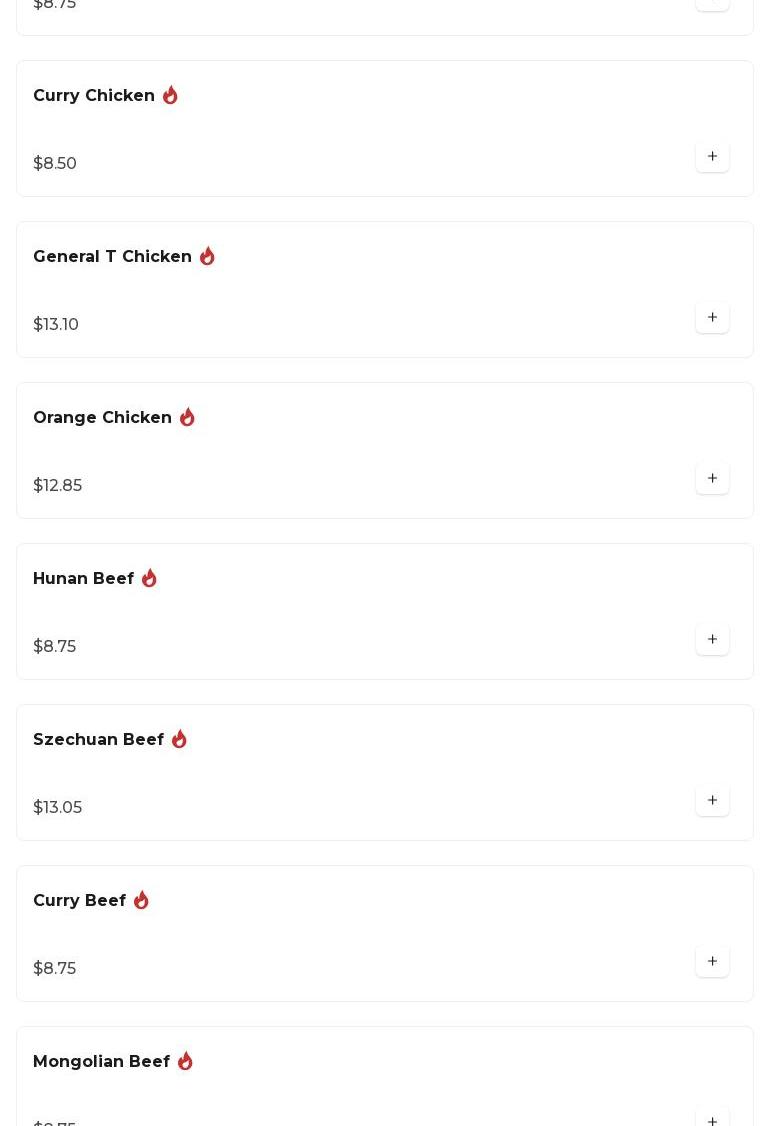Tap the plus icon for Curry Beef
The width and height of the screenshot is (770, 1126).
pyautogui.click(x=712, y=962)
